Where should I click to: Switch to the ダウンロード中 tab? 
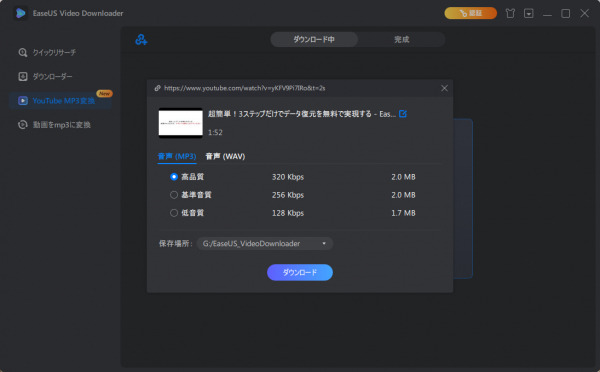click(314, 39)
